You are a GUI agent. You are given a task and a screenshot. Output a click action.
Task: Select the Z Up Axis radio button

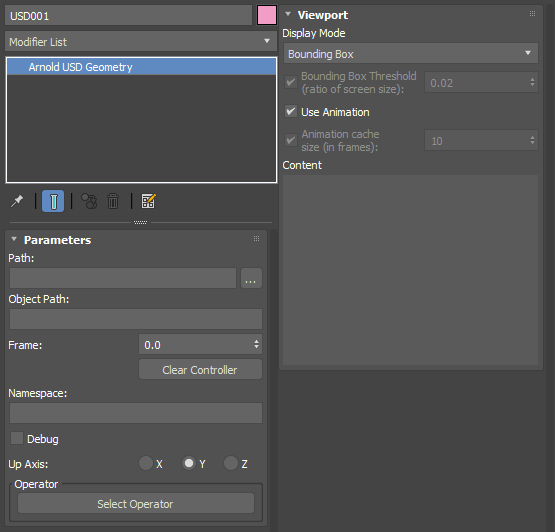pyautogui.click(x=231, y=463)
